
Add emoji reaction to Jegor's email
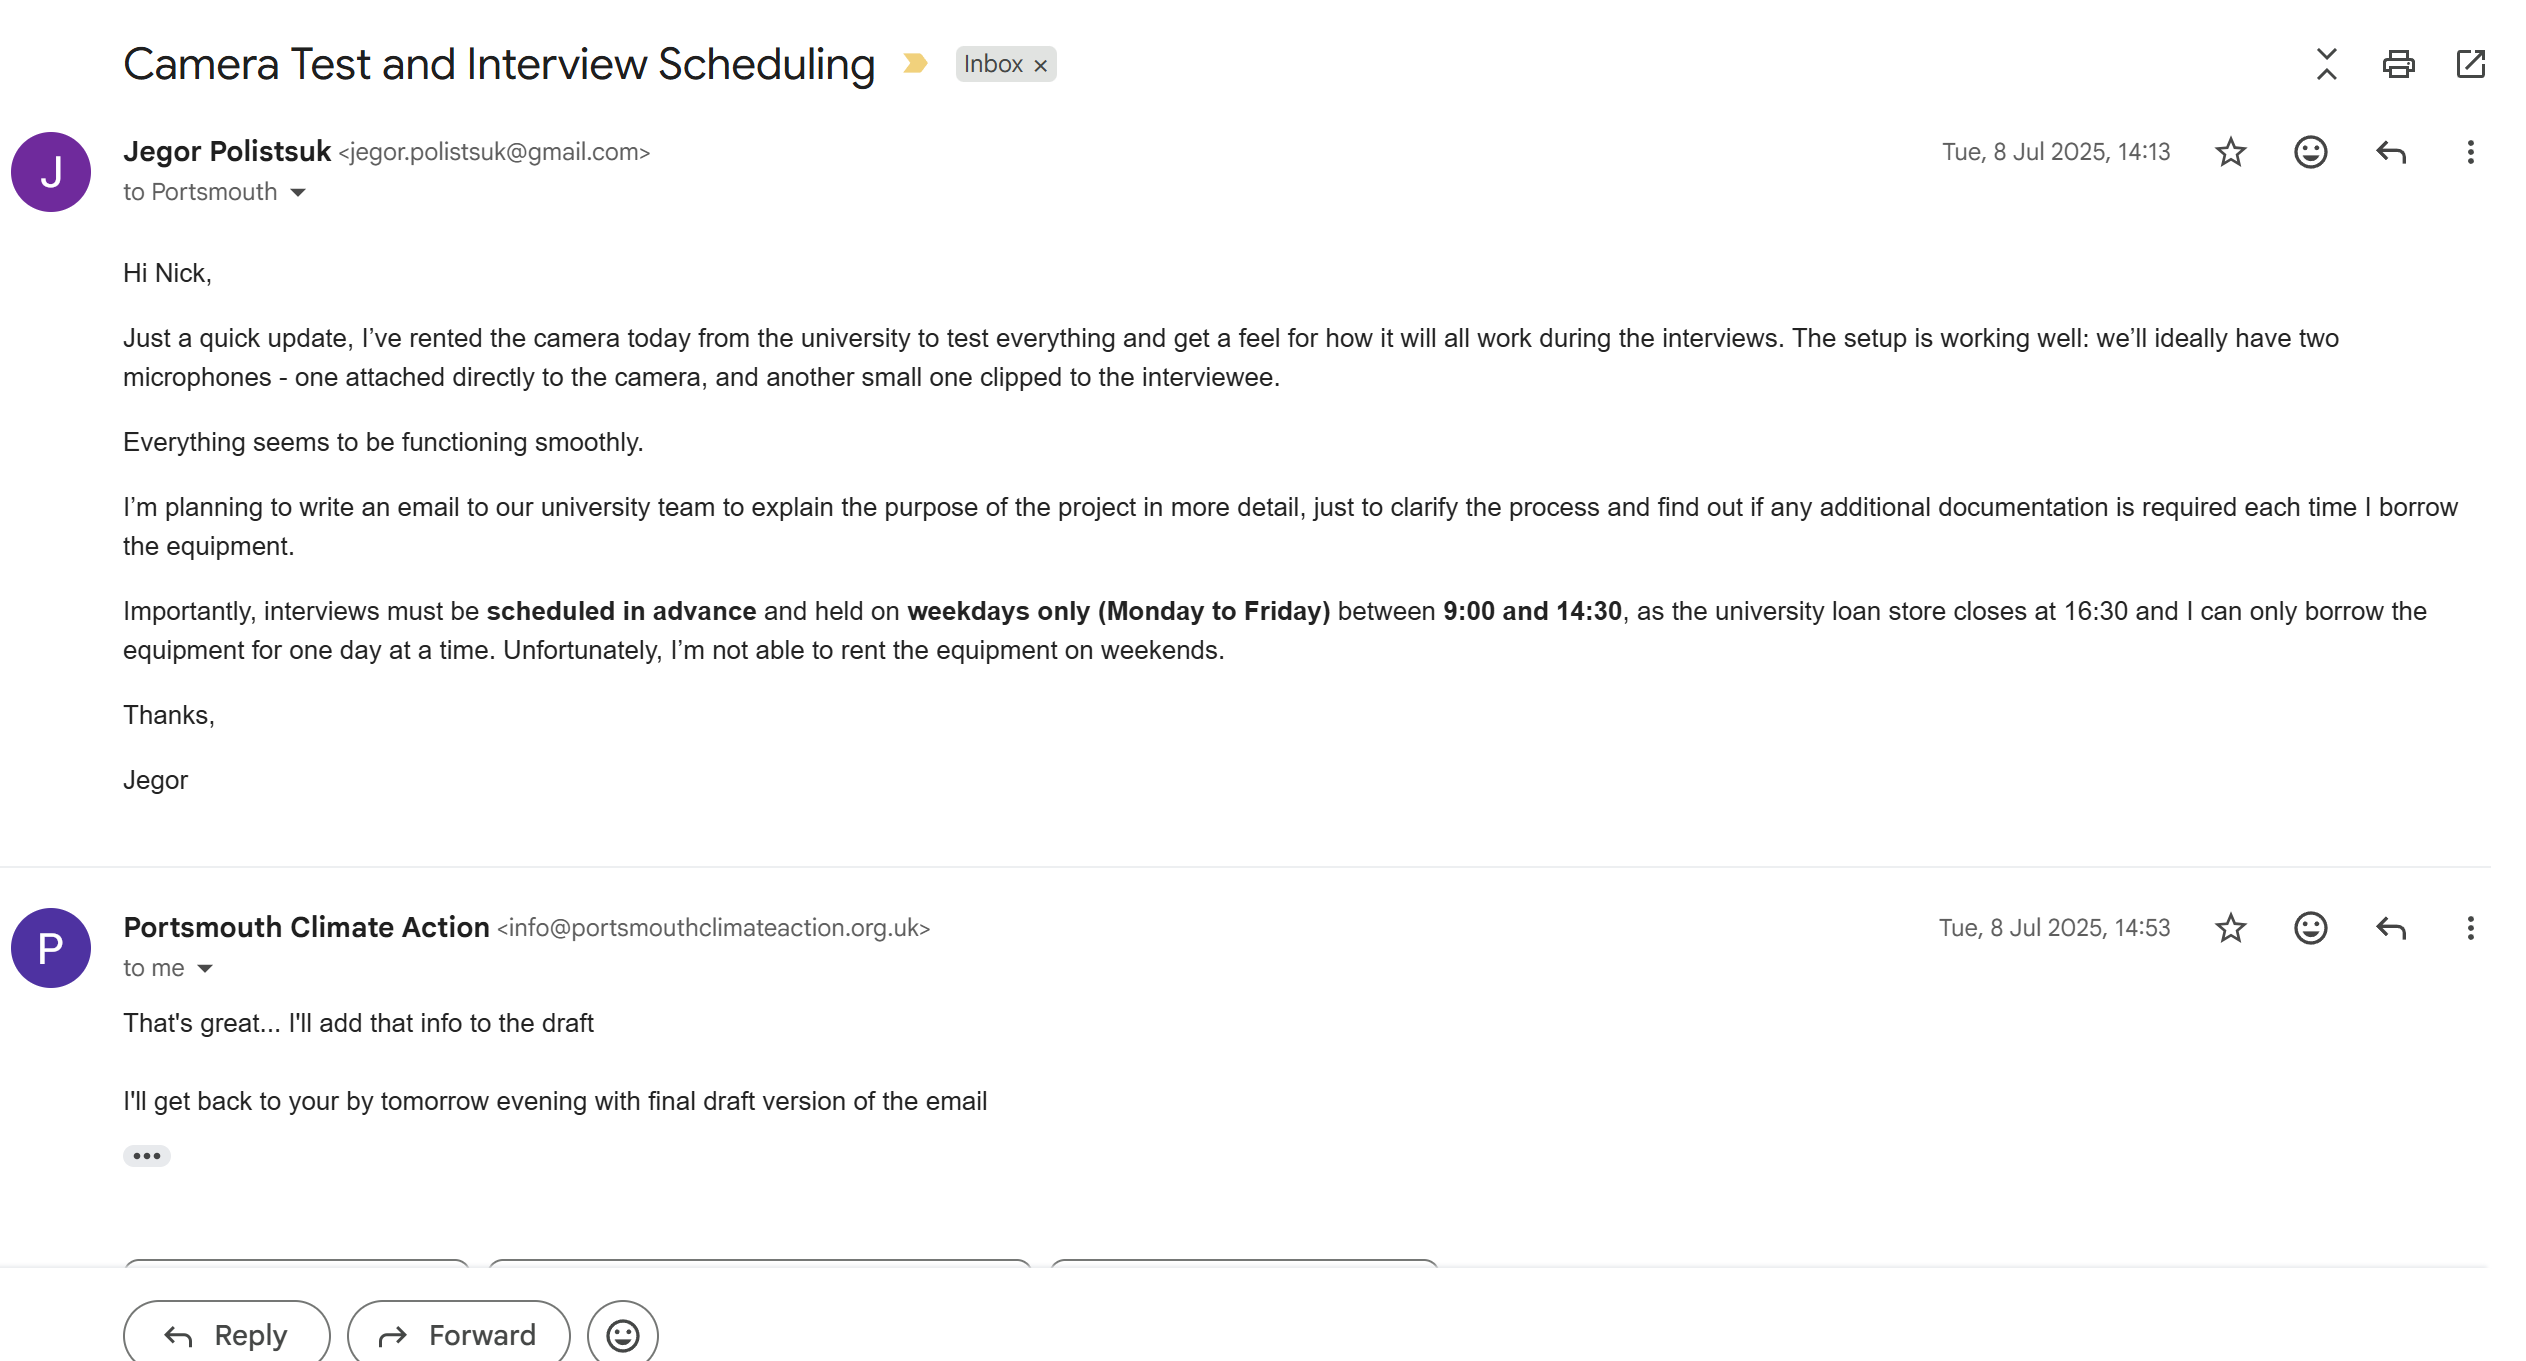[x=2310, y=152]
